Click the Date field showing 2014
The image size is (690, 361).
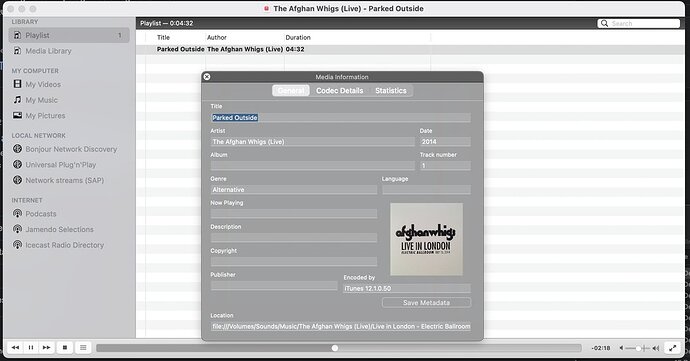click(x=445, y=142)
